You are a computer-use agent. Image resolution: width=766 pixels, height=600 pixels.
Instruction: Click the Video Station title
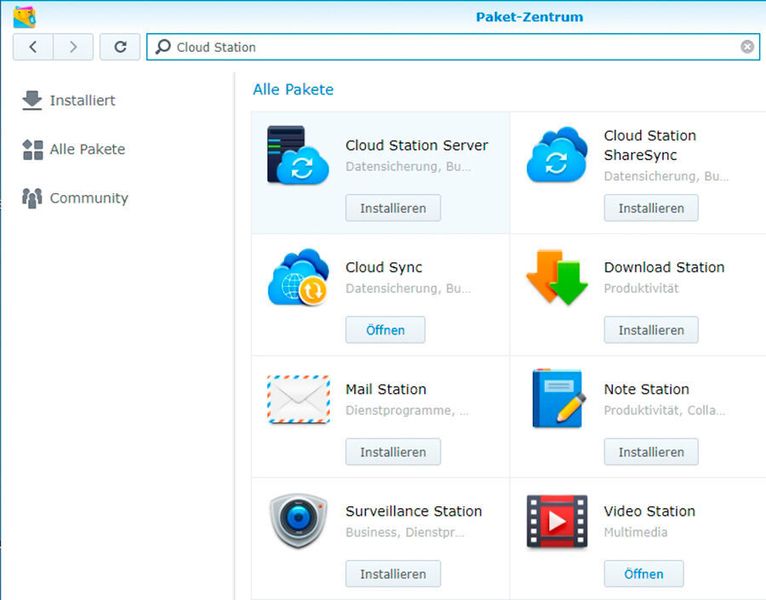pos(649,511)
